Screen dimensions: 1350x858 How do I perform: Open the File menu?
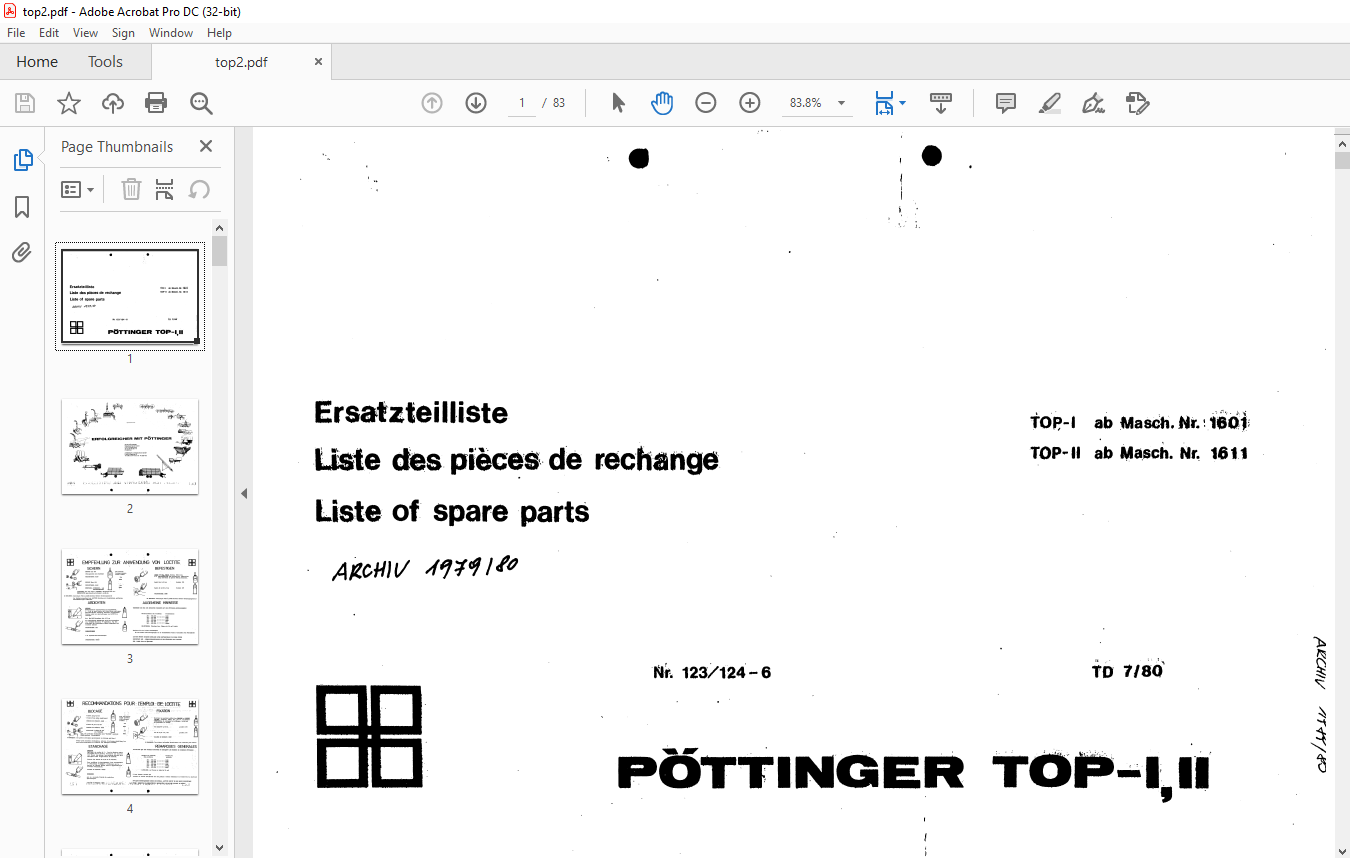pyautogui.click(x=16, y=33)
